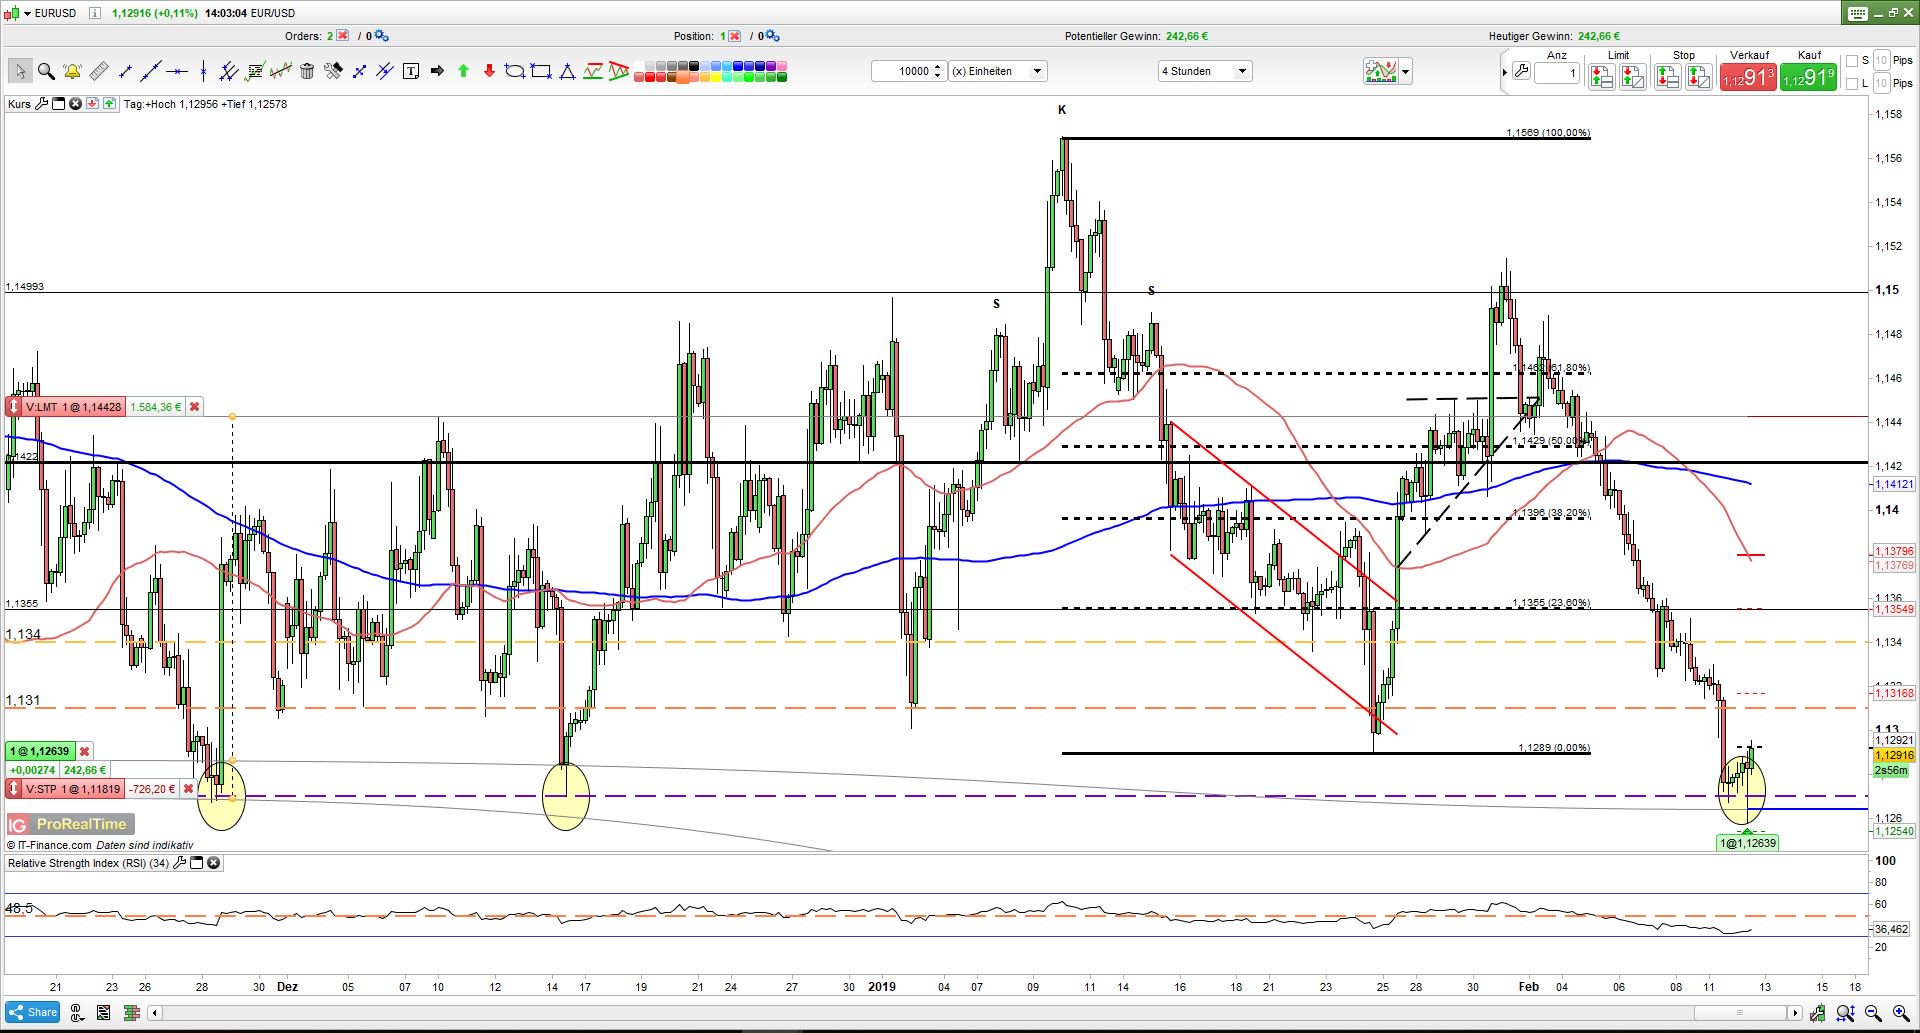1920x1033 pixels.
Task: Pick red from the color palette
Action: (x=649, y=75)
